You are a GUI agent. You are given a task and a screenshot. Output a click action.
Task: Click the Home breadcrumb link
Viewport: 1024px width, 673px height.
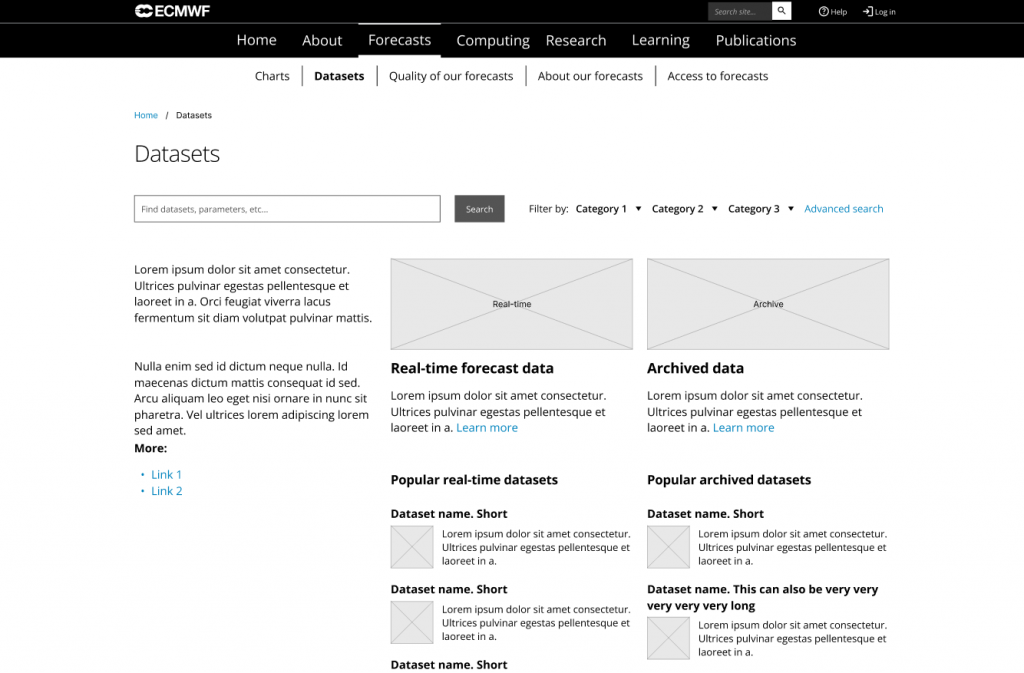(x=145, y=115)
